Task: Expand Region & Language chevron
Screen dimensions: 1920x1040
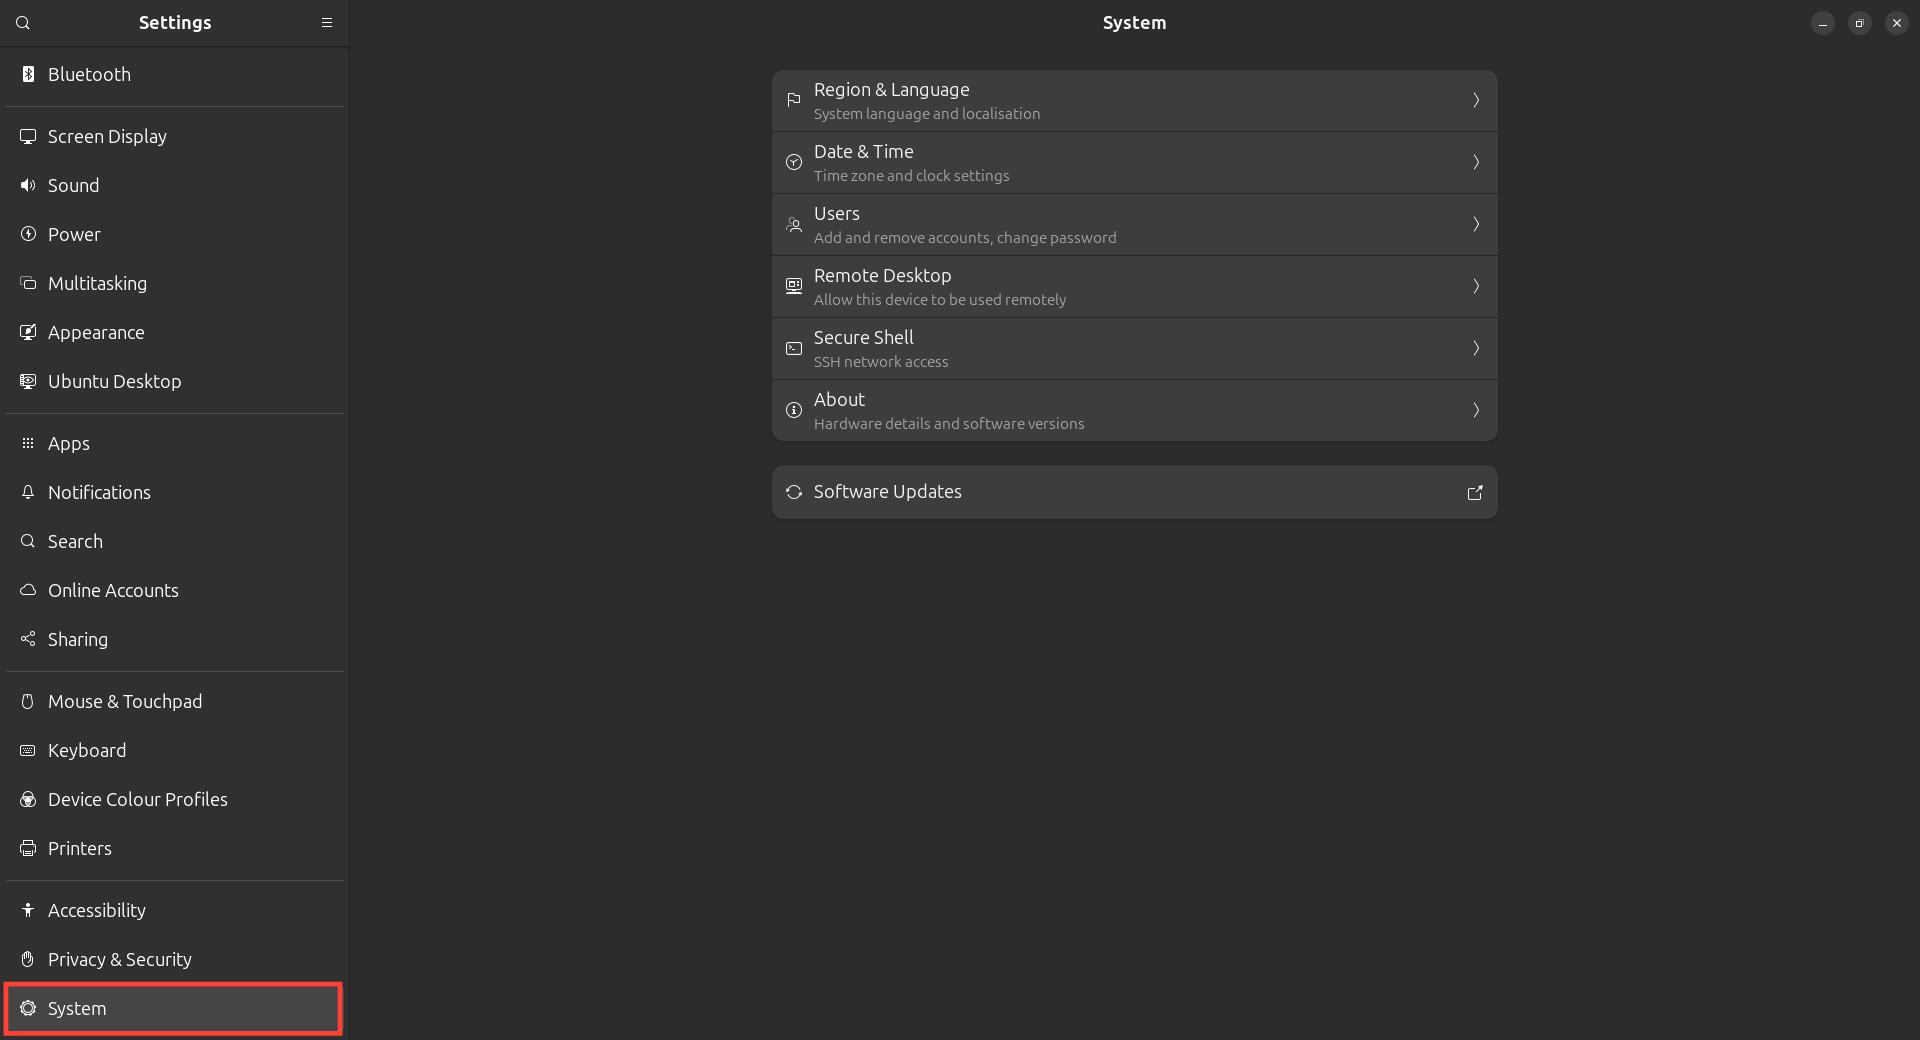Action: (x=1476, y=100)
